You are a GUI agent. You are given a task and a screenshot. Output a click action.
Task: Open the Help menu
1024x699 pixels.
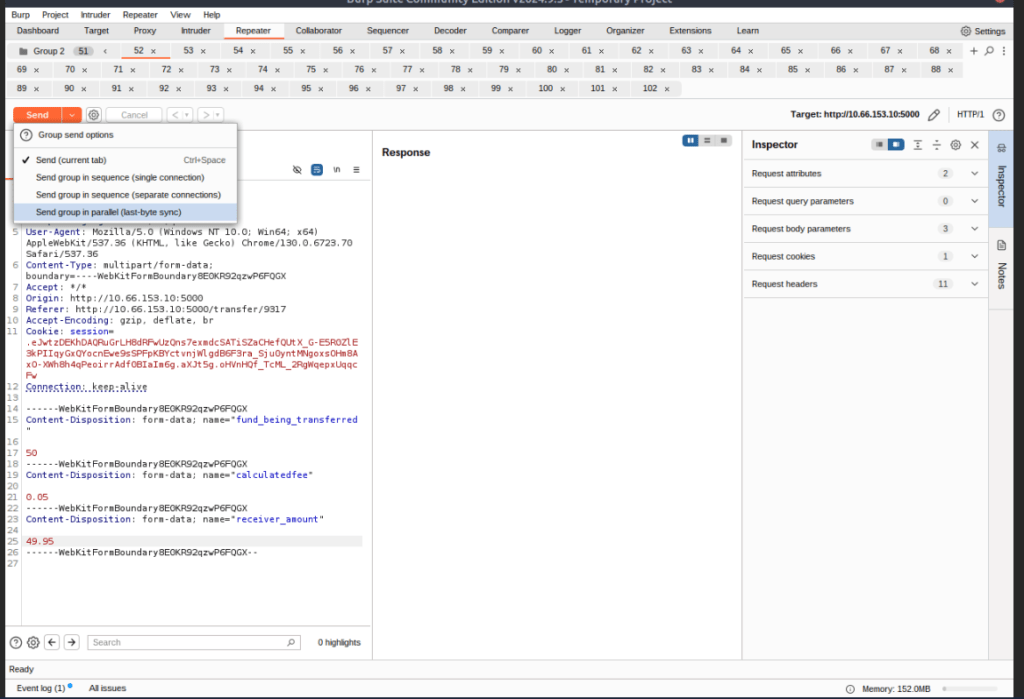tap(212, 14)
